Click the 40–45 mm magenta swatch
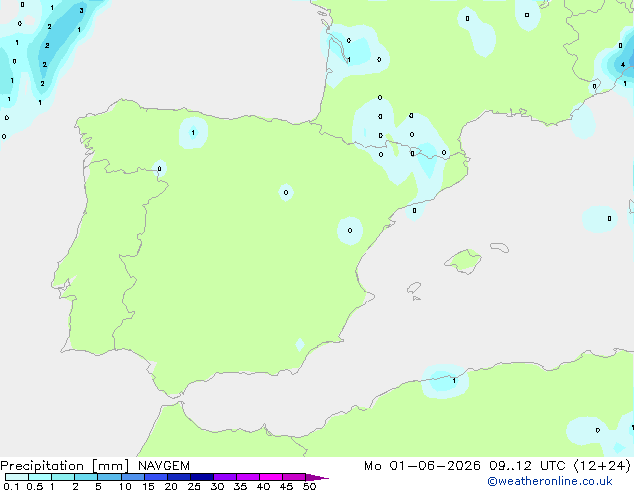This screenshot has width=634, height=490. (271, 477)
